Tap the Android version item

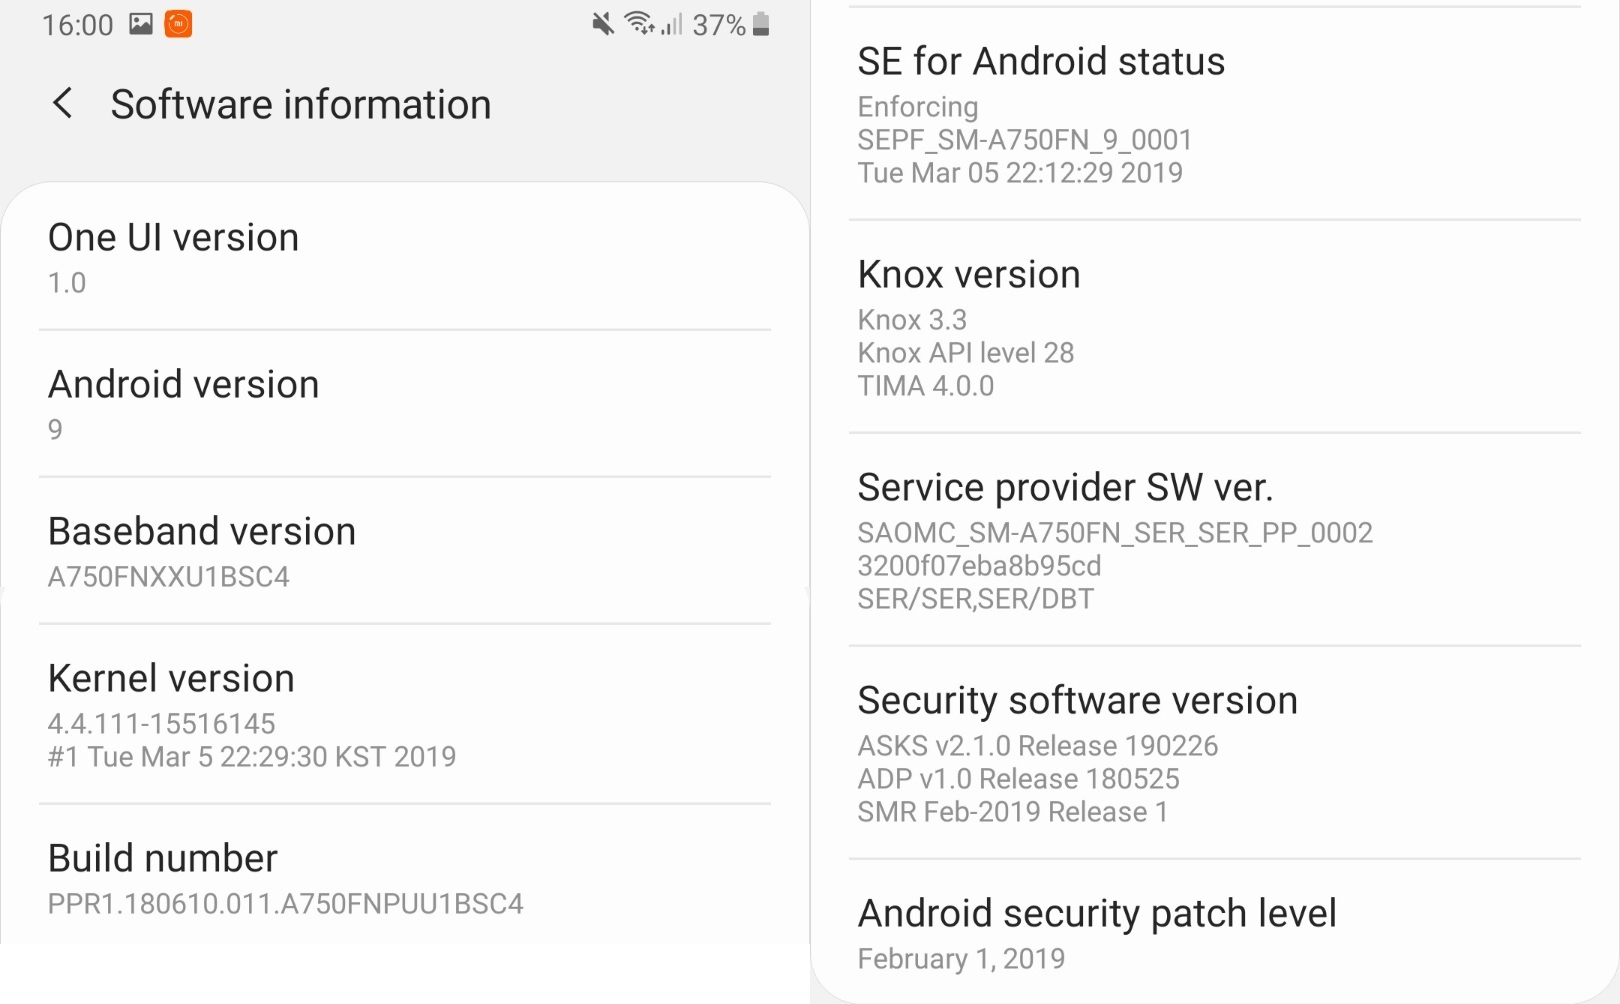[x=405, y=404]
